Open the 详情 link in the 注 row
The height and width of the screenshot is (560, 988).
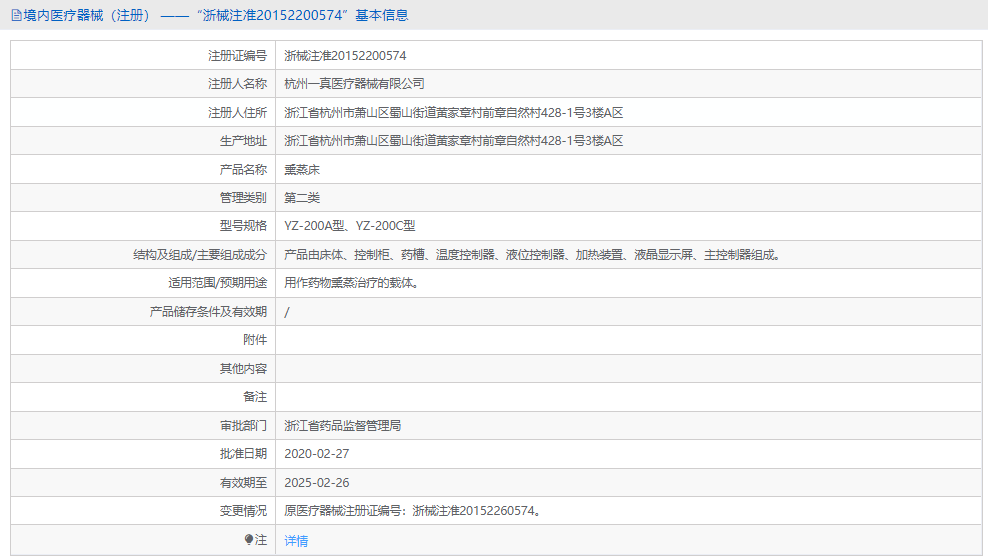296,540
